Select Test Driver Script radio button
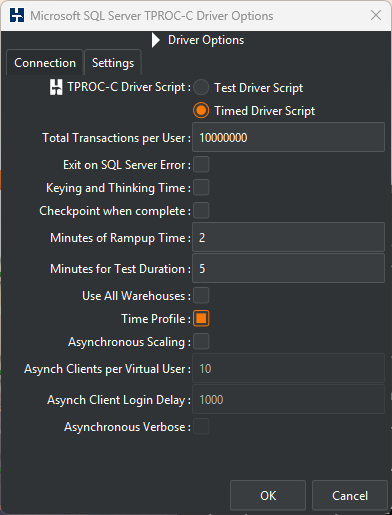The image size is (392, 515). tap(201, 88)
